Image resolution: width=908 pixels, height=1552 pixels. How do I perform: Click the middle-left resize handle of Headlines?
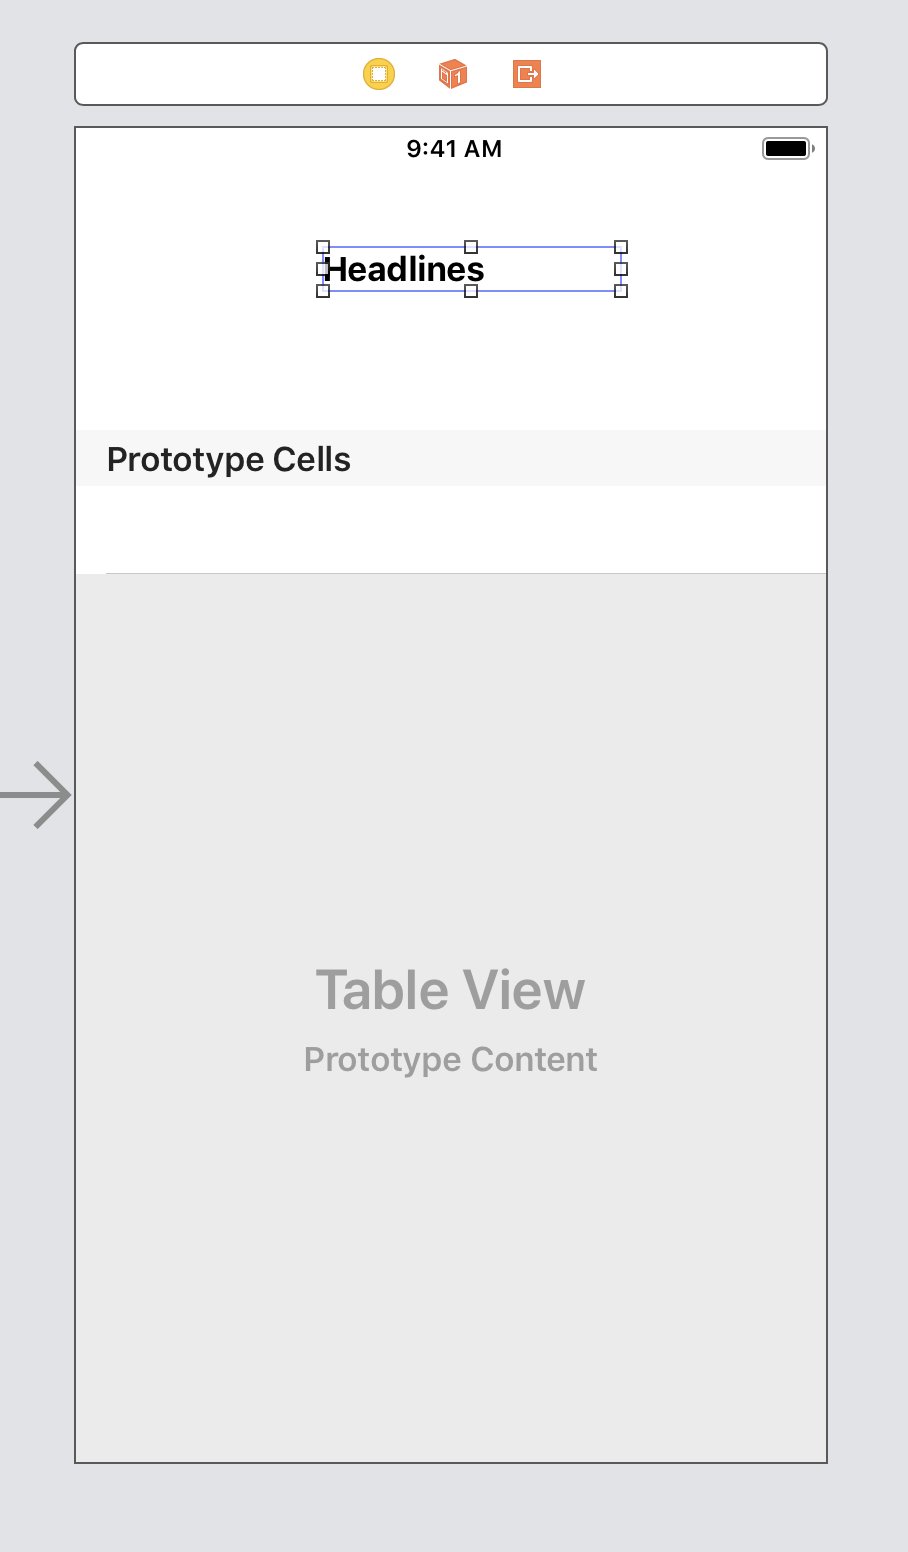[x=321, y=269]
